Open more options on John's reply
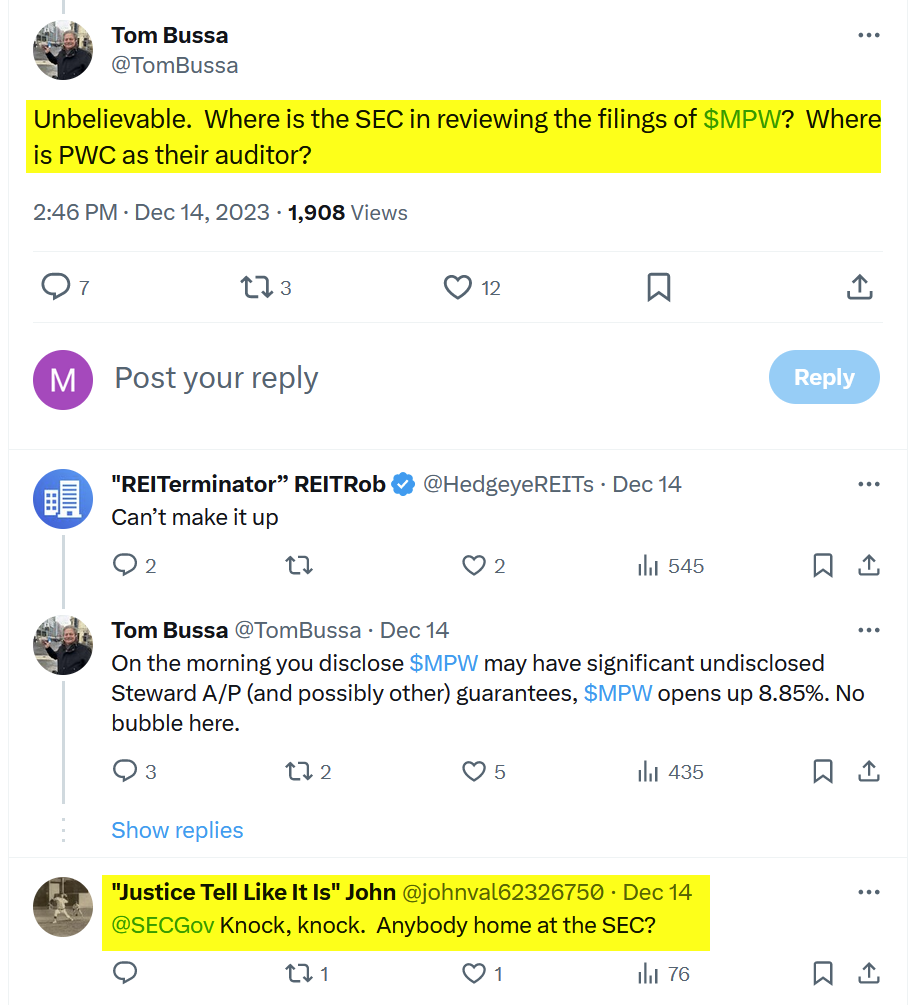The image size is (915, 1005). click(x=869, y=892)
